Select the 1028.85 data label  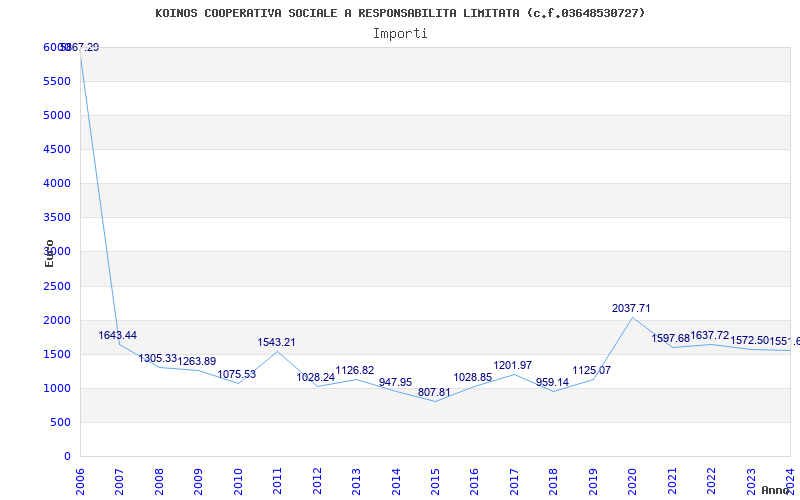[x=473, y=377]
